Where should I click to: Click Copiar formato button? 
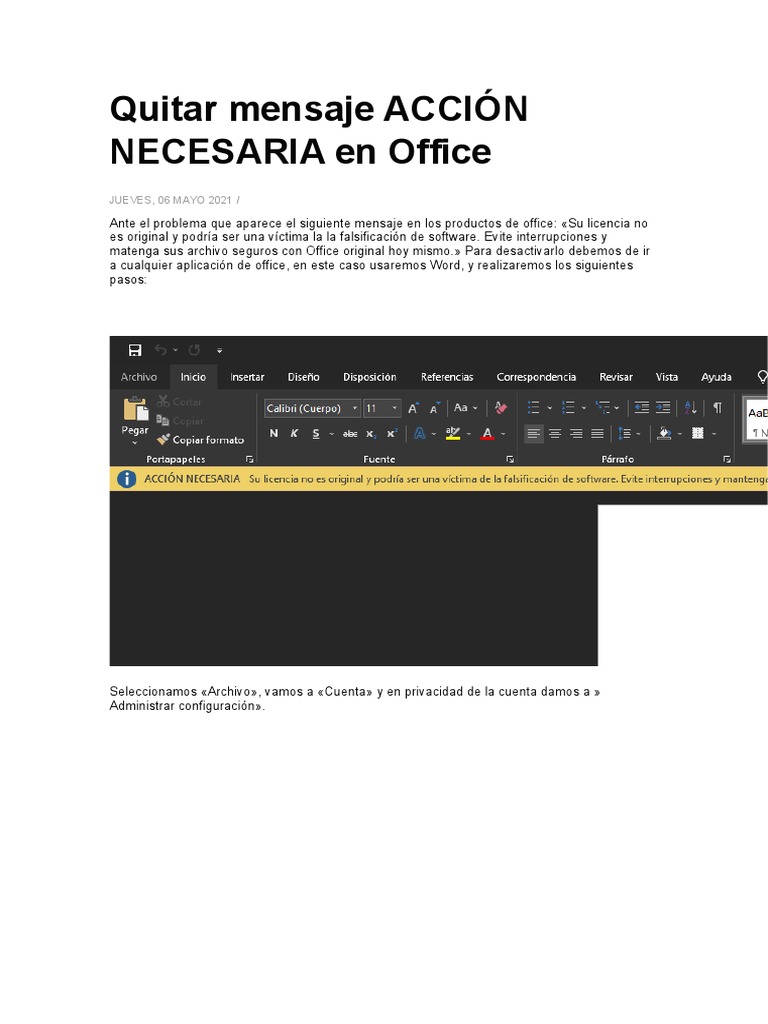[200, 440]
